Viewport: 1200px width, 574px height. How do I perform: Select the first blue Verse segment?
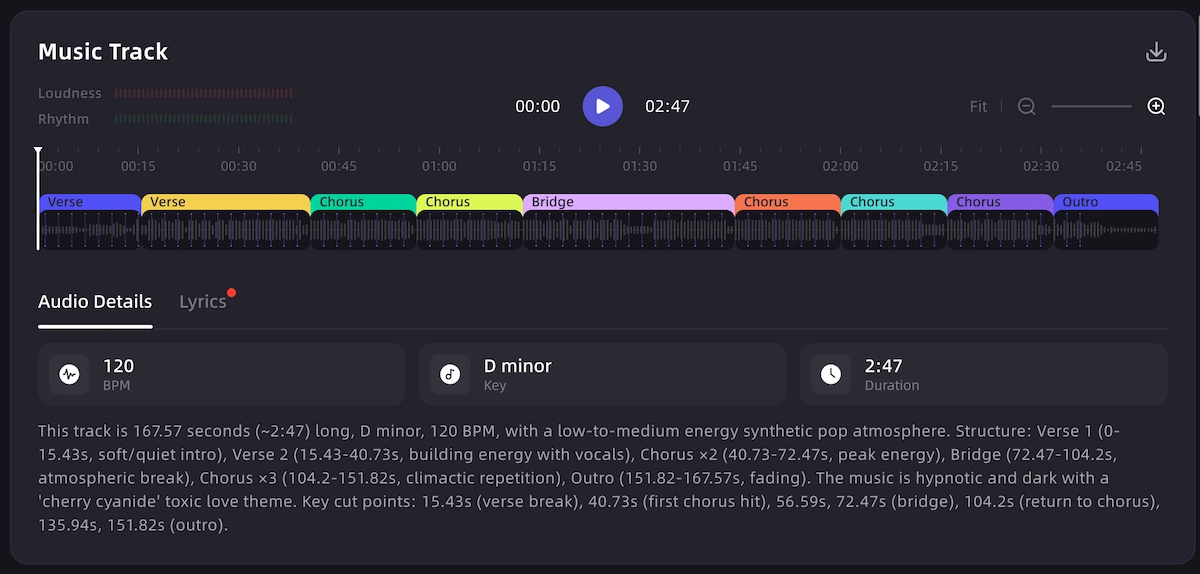[x=90, y=202]
